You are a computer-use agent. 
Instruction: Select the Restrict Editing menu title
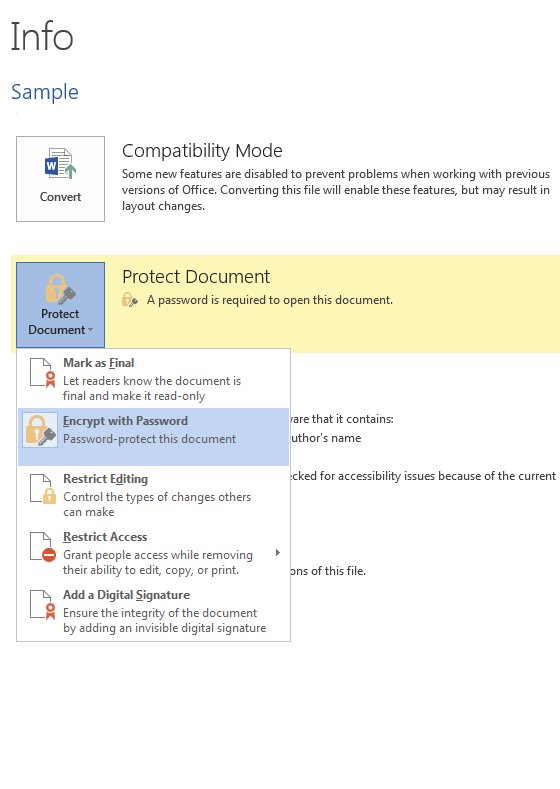[106, 479]
